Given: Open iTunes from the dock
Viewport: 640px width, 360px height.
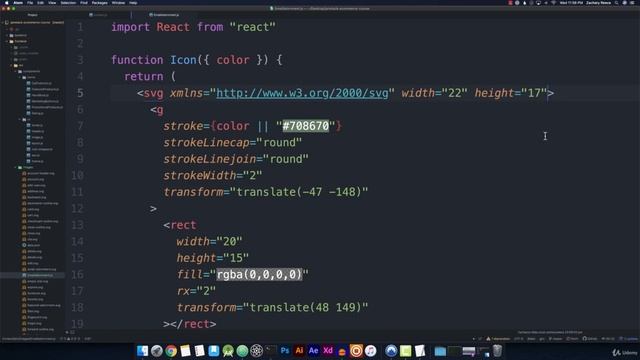Looking at the screenshot, I should click(x=371, y=351).
